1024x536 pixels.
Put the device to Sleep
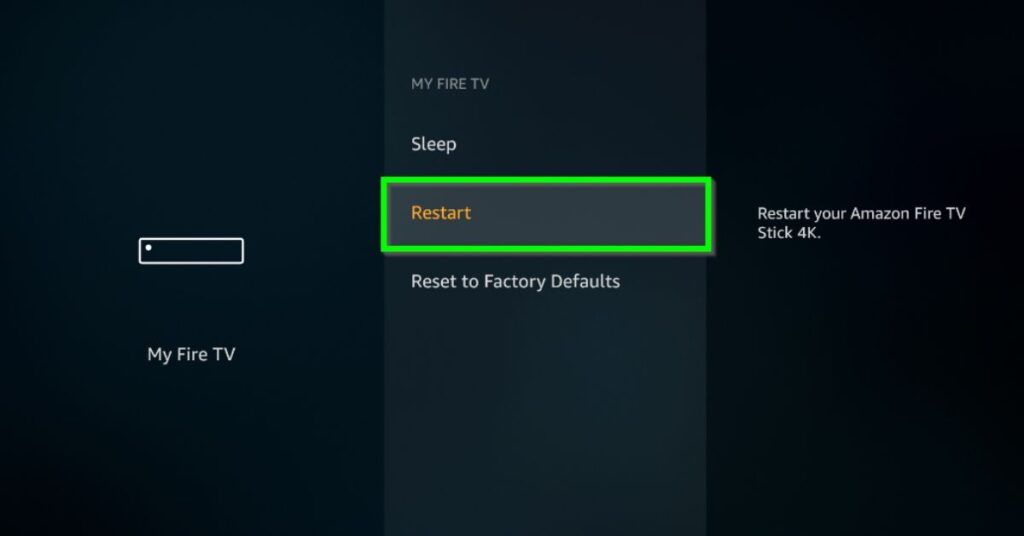[x=545, y=144]
